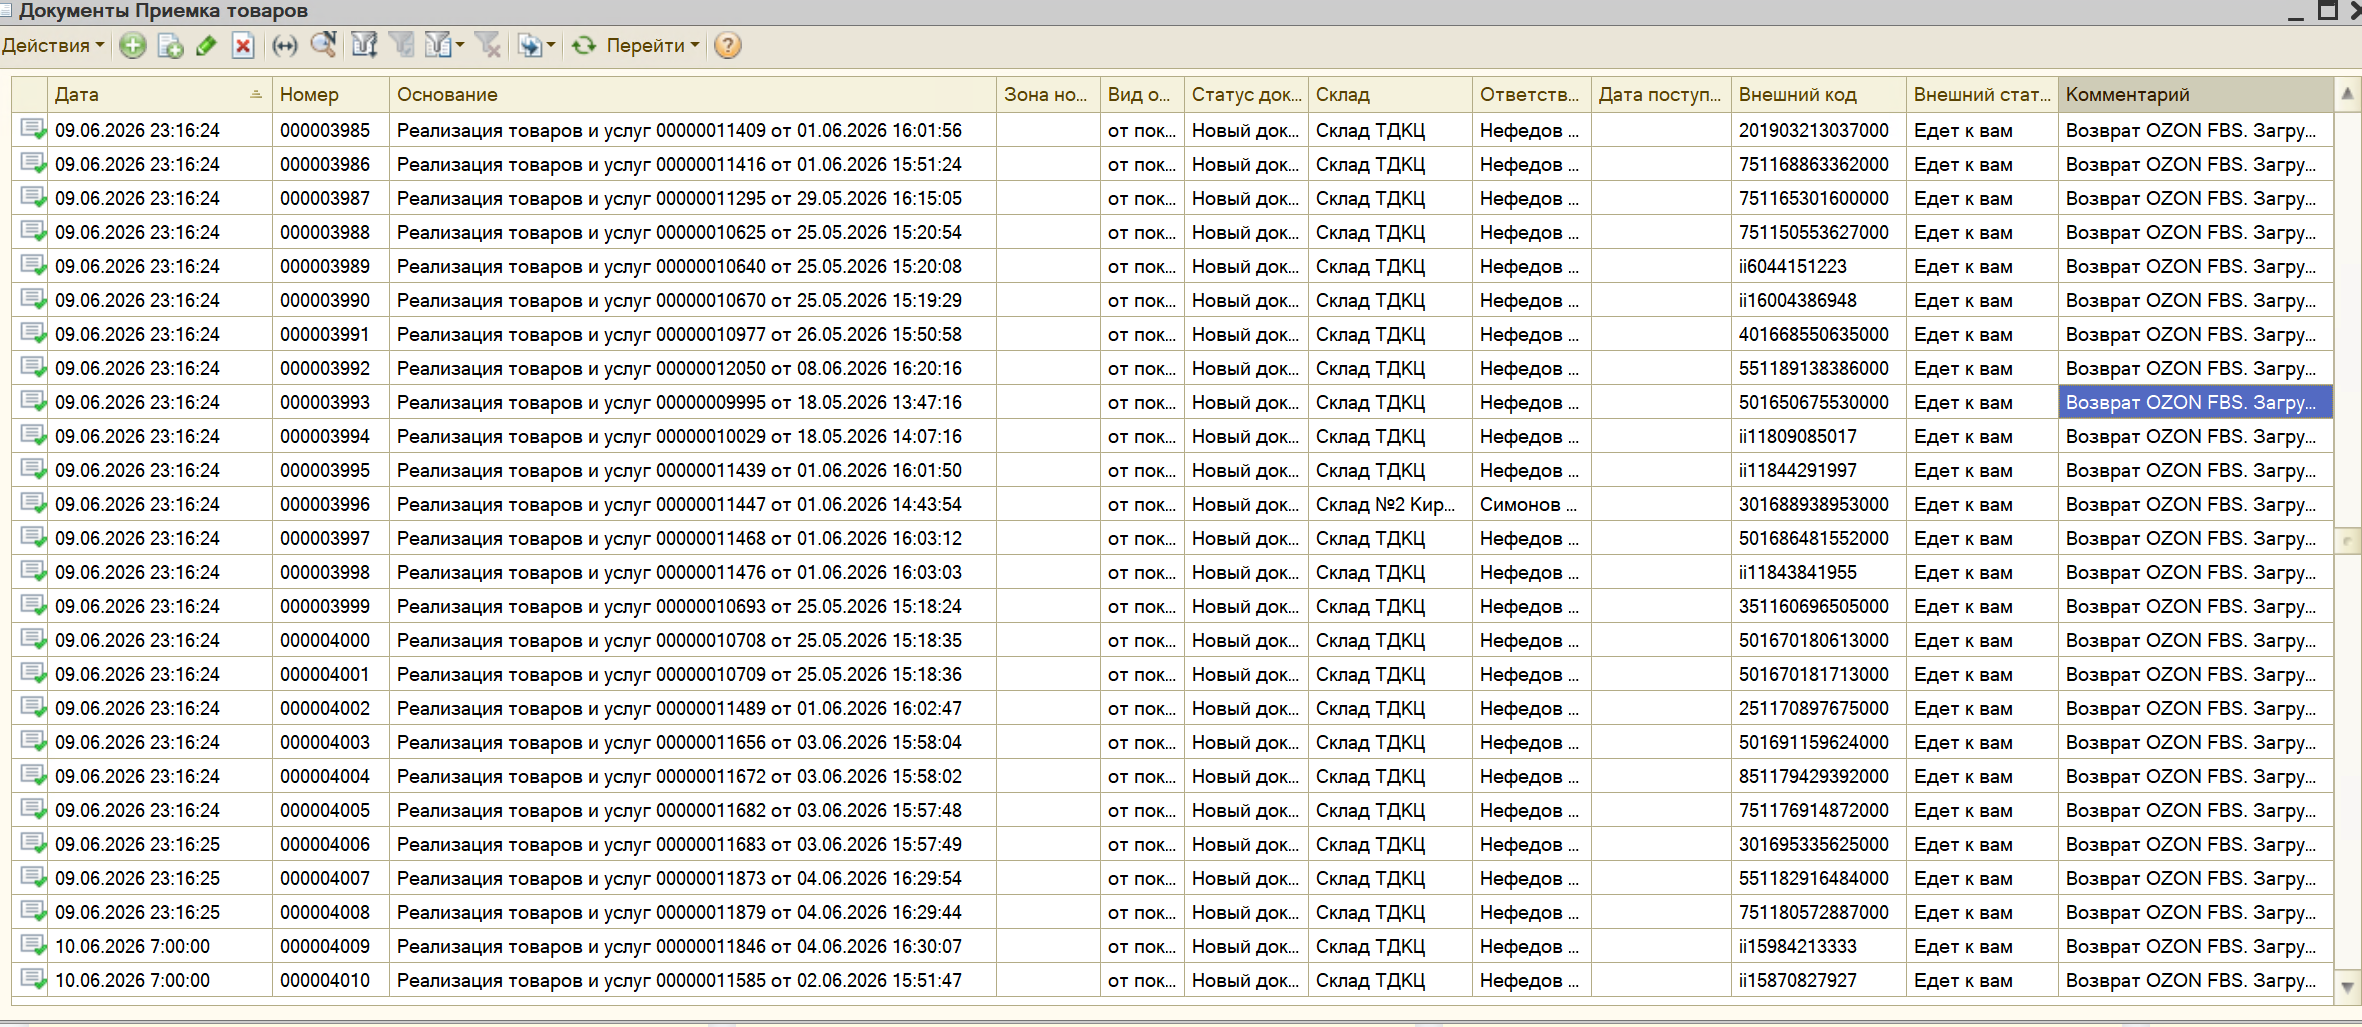Click the Комментарий column header
2362x1027 pixels.
pos(2195,94)
